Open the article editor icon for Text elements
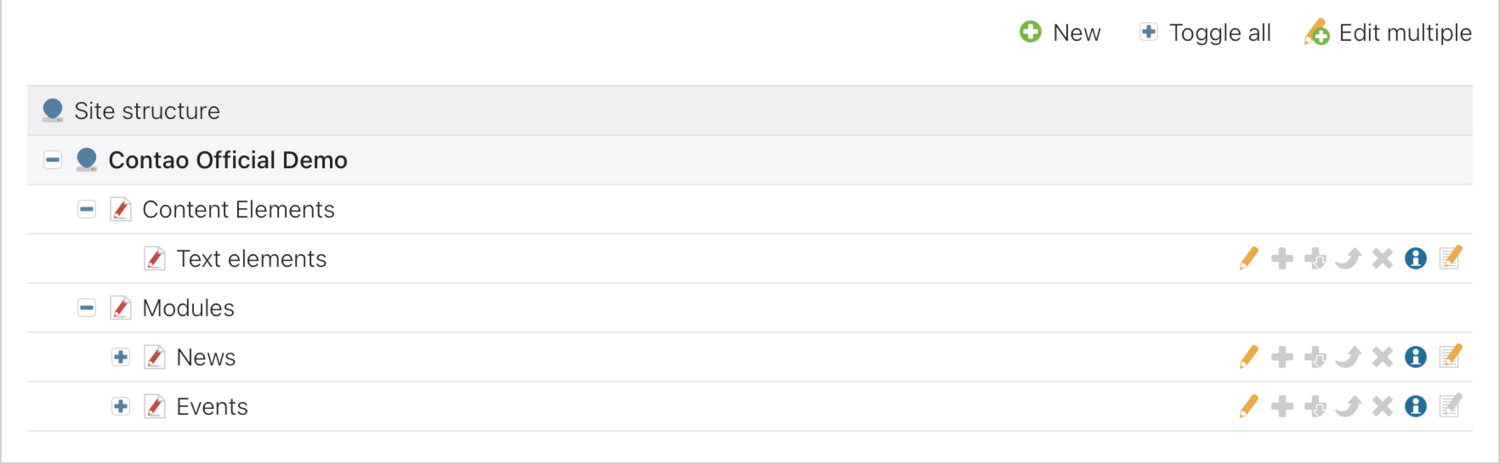 point(1450,258)
